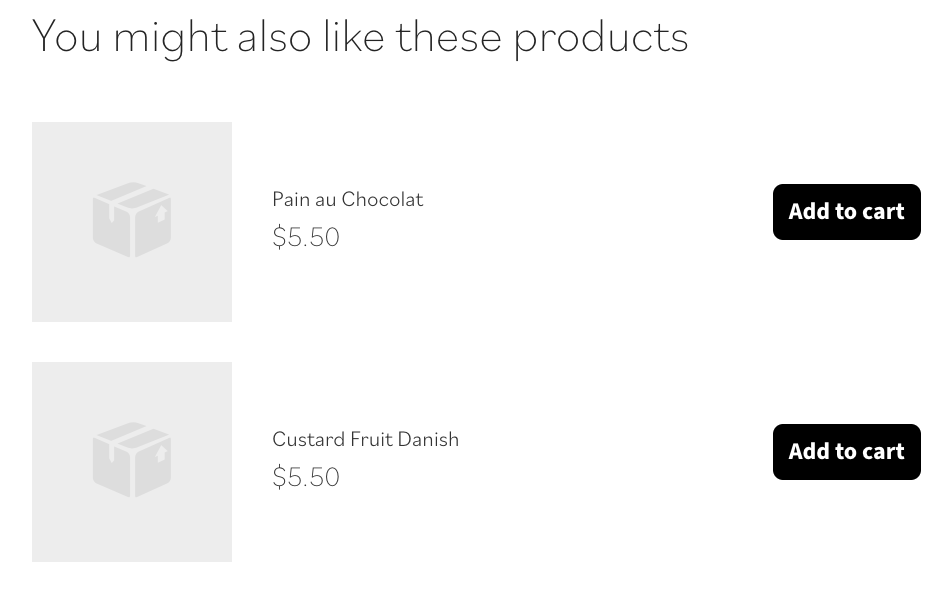Click the "You might also like these products" heading
Viewport: 934px width, 604px height.
pyautogui.click(x=360, y=38)
